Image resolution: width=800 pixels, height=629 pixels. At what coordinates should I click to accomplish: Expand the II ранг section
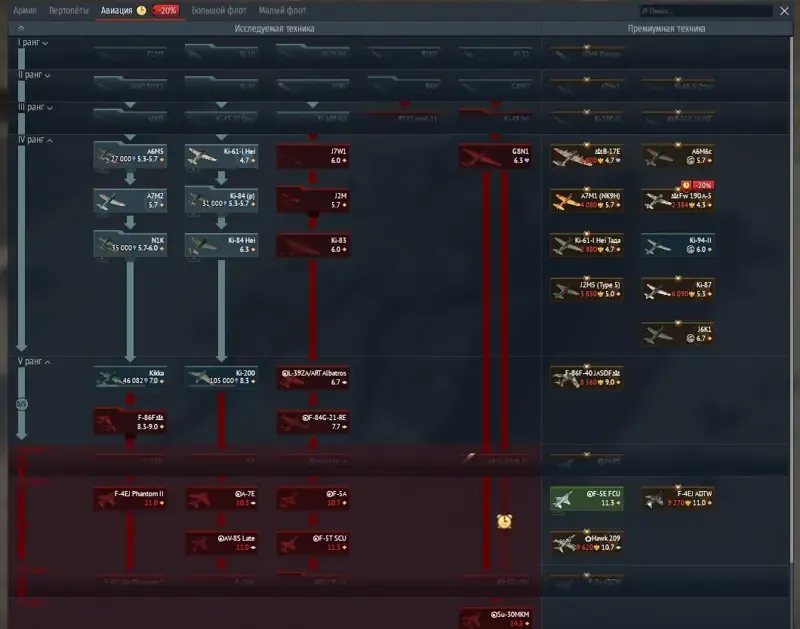(34, 75)
